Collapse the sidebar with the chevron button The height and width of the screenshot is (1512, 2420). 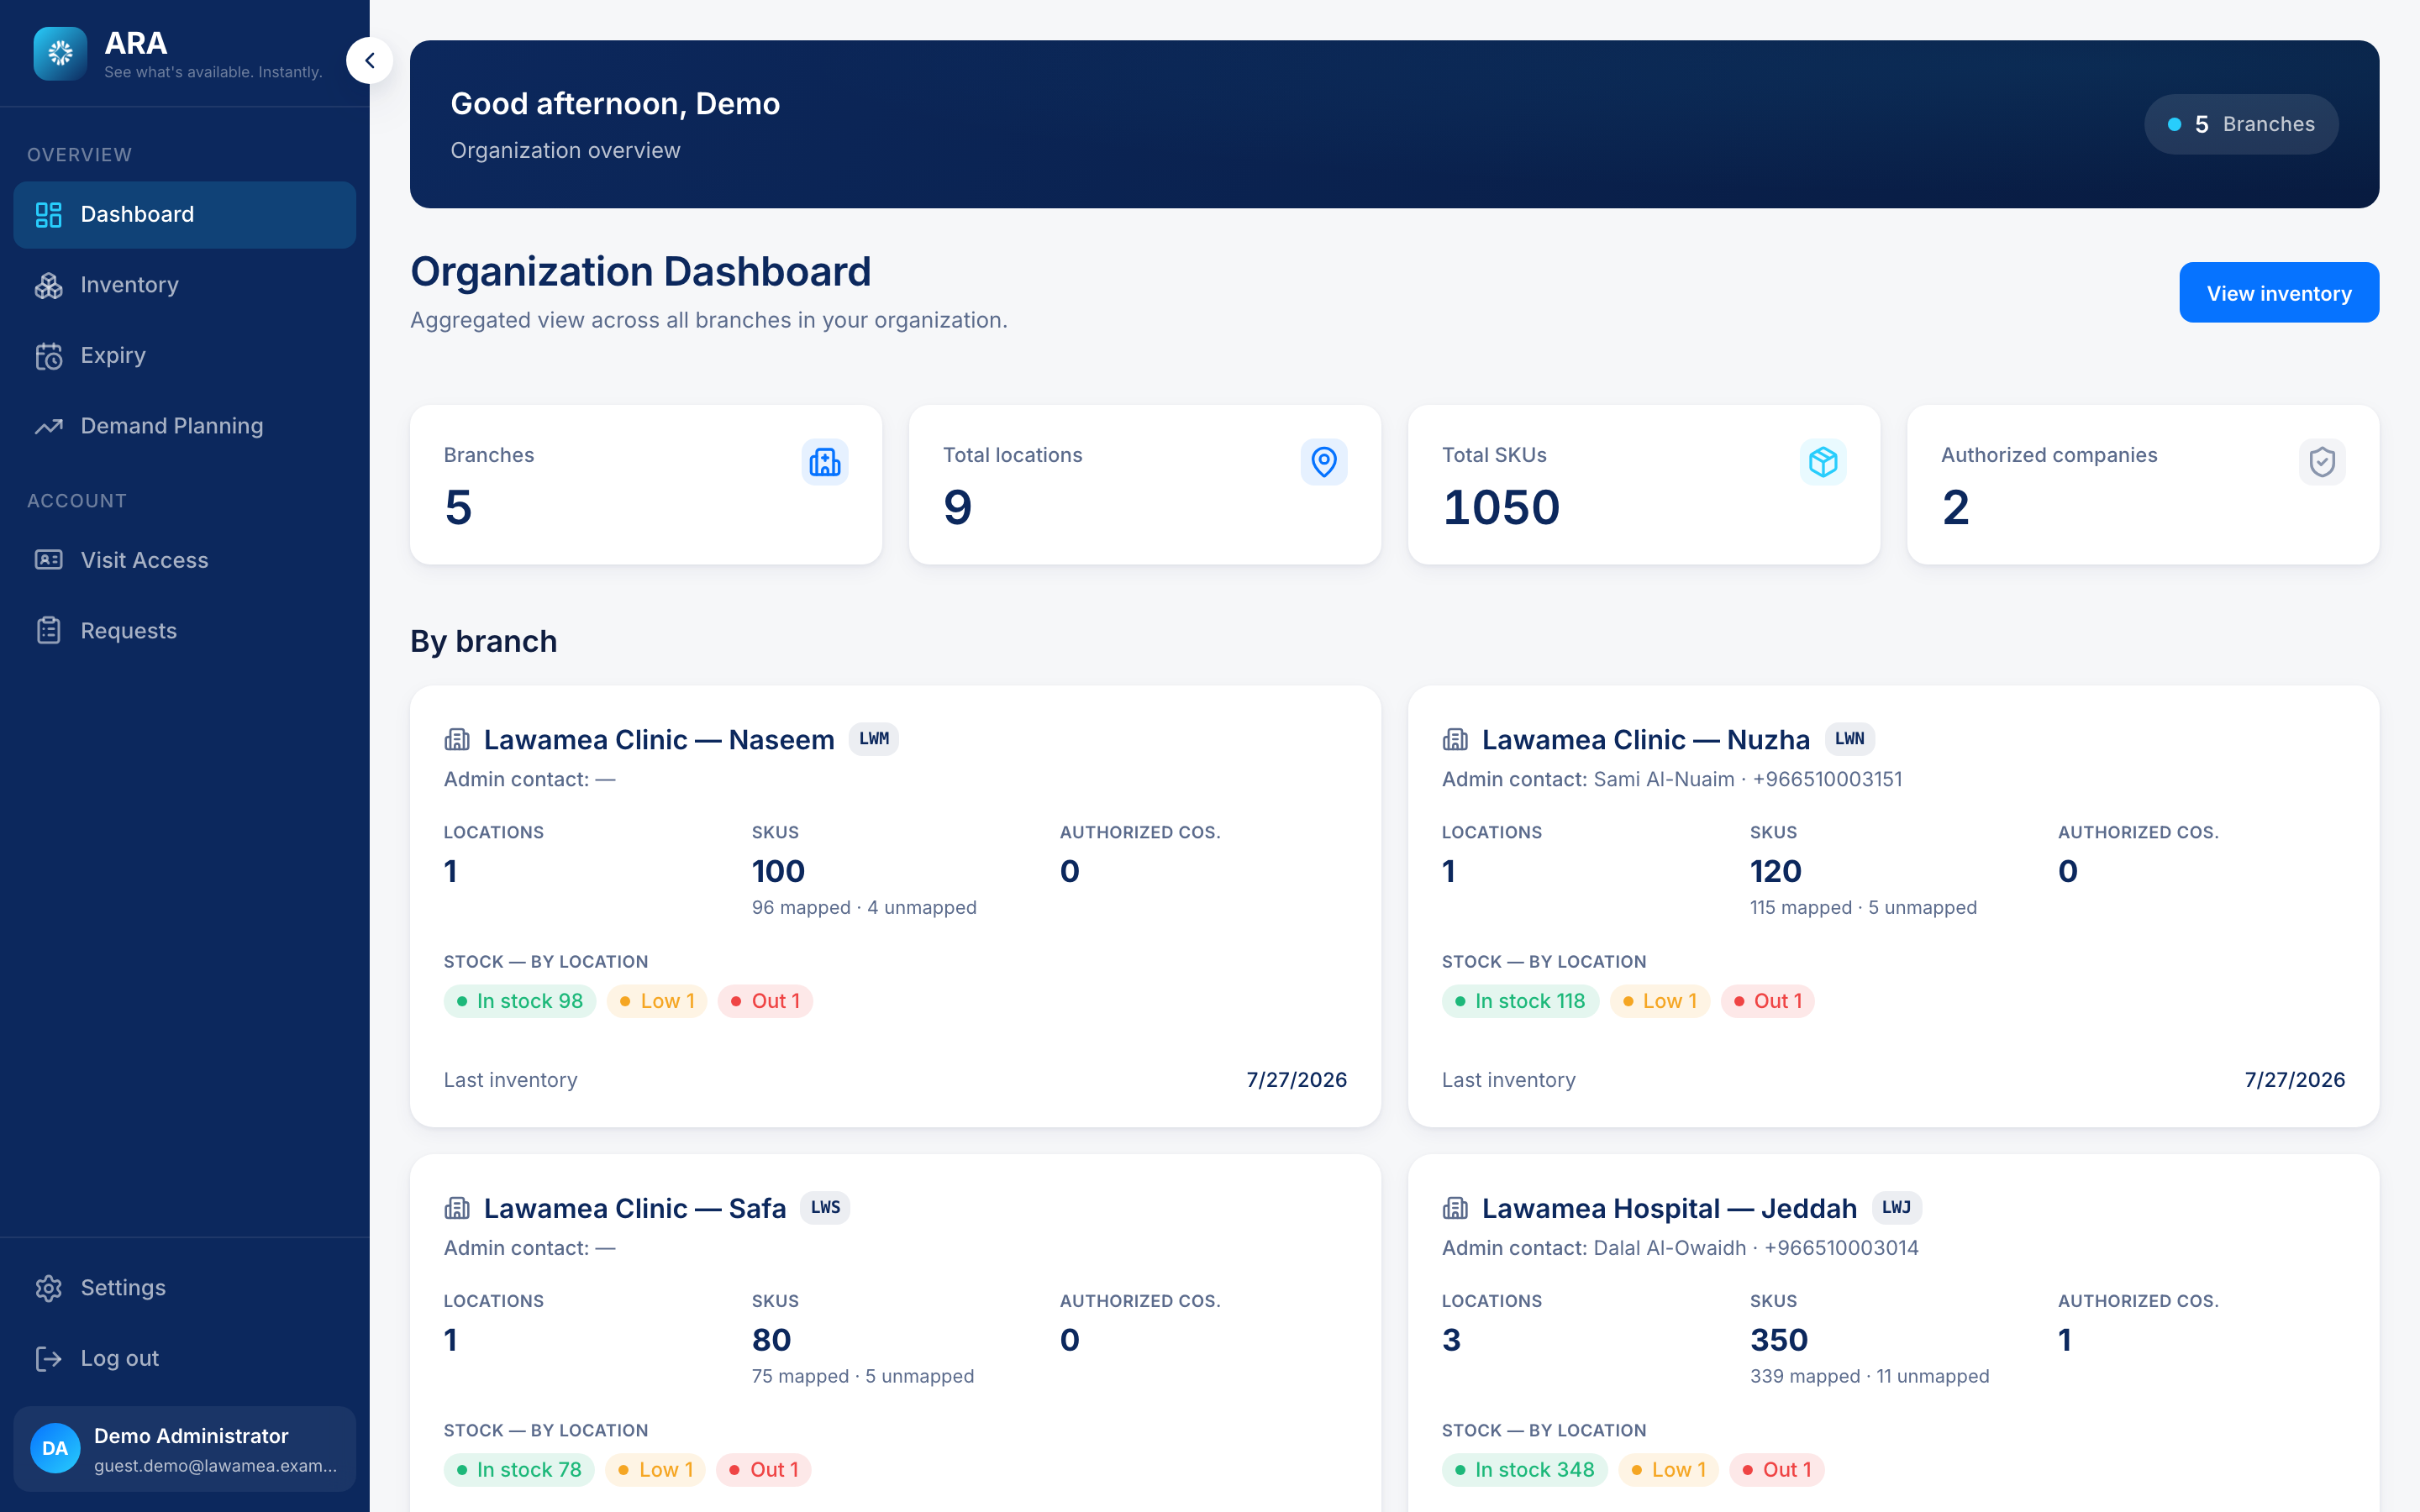[x=369, y=61]
